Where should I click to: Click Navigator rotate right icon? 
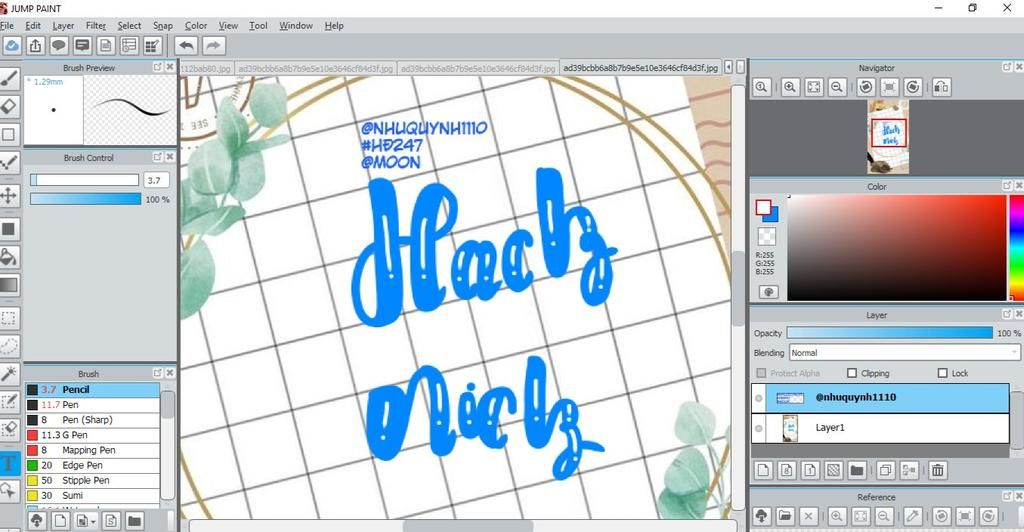(x=913, y=87)
